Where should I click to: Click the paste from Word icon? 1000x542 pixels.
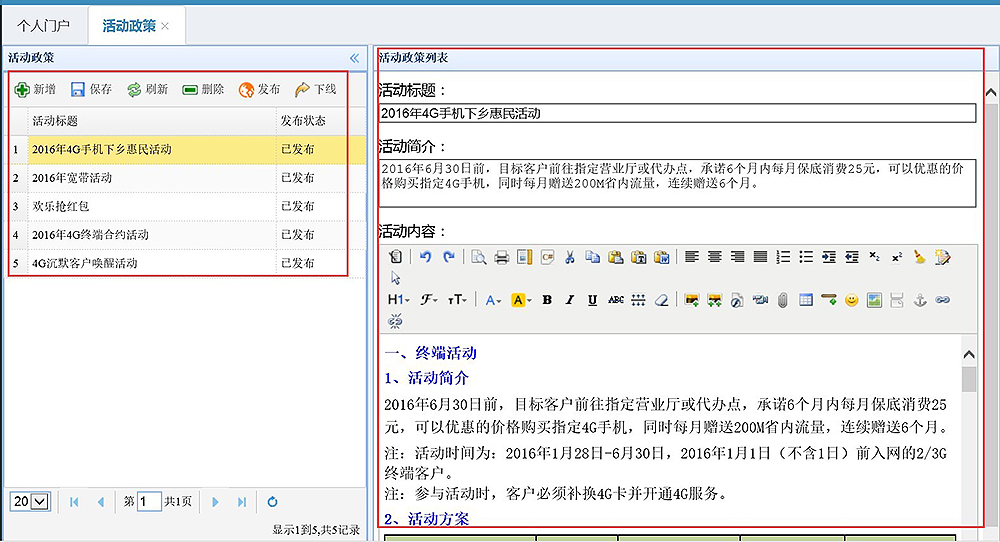coord(661,256)
